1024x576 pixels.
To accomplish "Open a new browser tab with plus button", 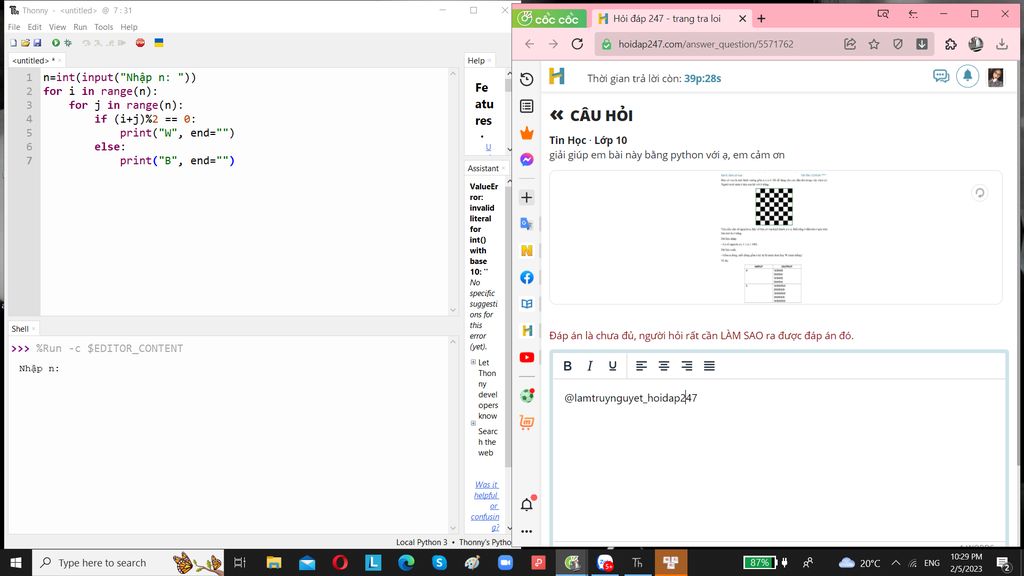I will (x=761, y=18).
